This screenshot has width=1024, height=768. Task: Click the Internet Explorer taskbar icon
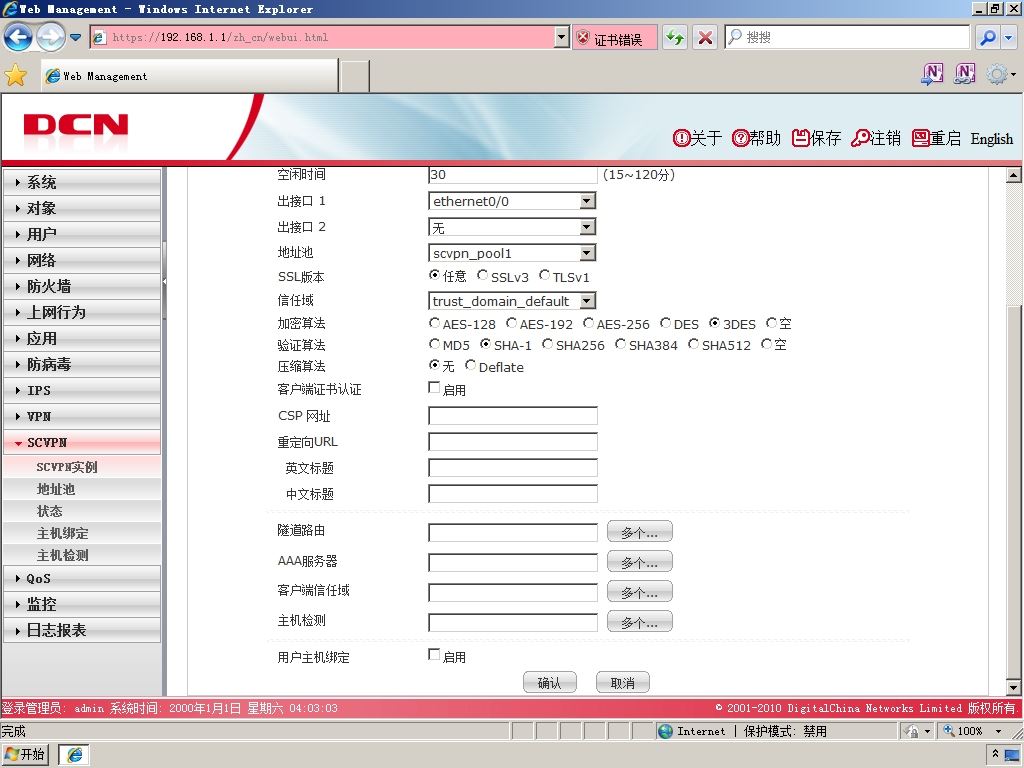coord(74,755)
